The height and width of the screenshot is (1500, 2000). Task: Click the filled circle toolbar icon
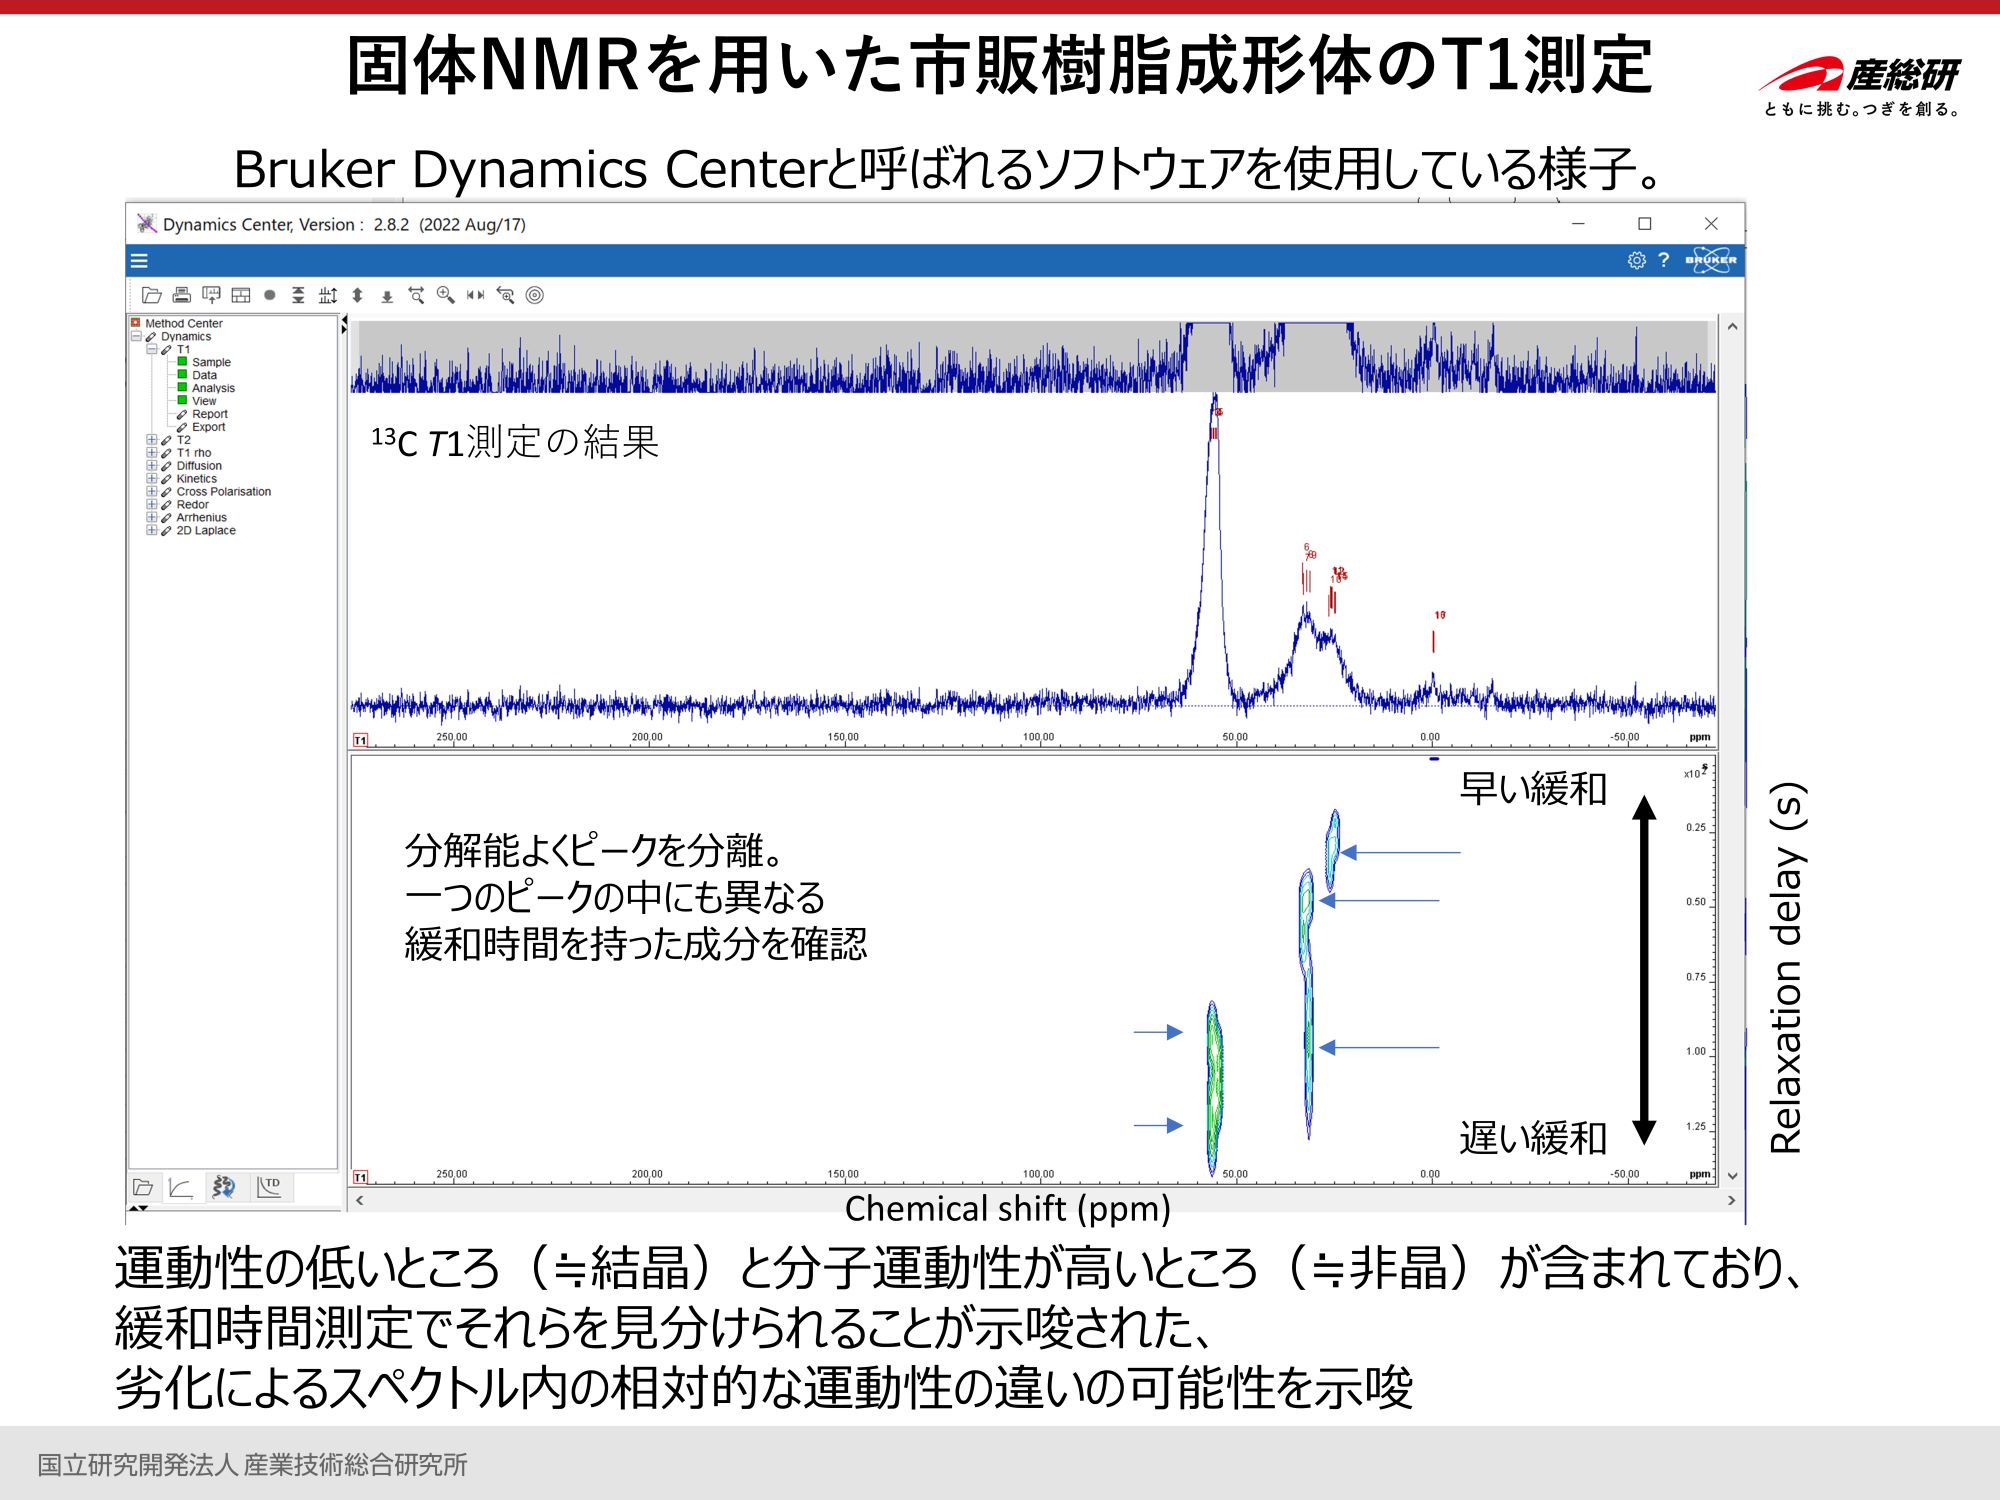click(x=269, y=295)
